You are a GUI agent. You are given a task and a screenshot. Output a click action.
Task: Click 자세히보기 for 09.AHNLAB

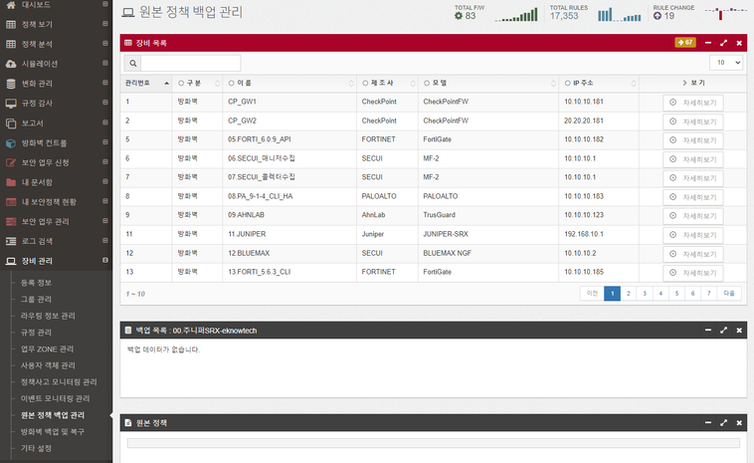(x=693, y=216)
